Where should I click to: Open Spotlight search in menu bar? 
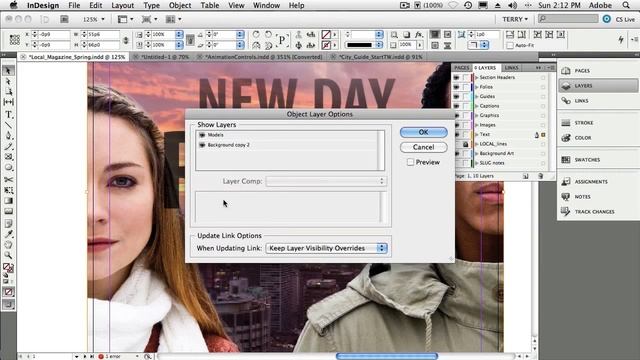coord(626,5)
